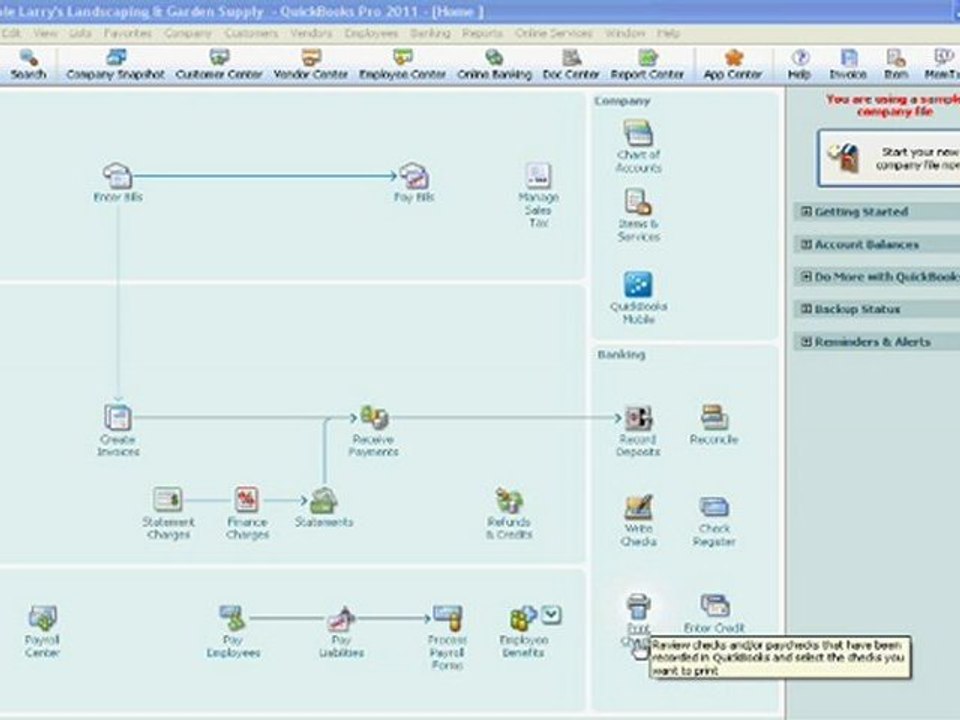Open Pay Liabilities
Screen dimensions: 960x720
[x=342, y=631]
